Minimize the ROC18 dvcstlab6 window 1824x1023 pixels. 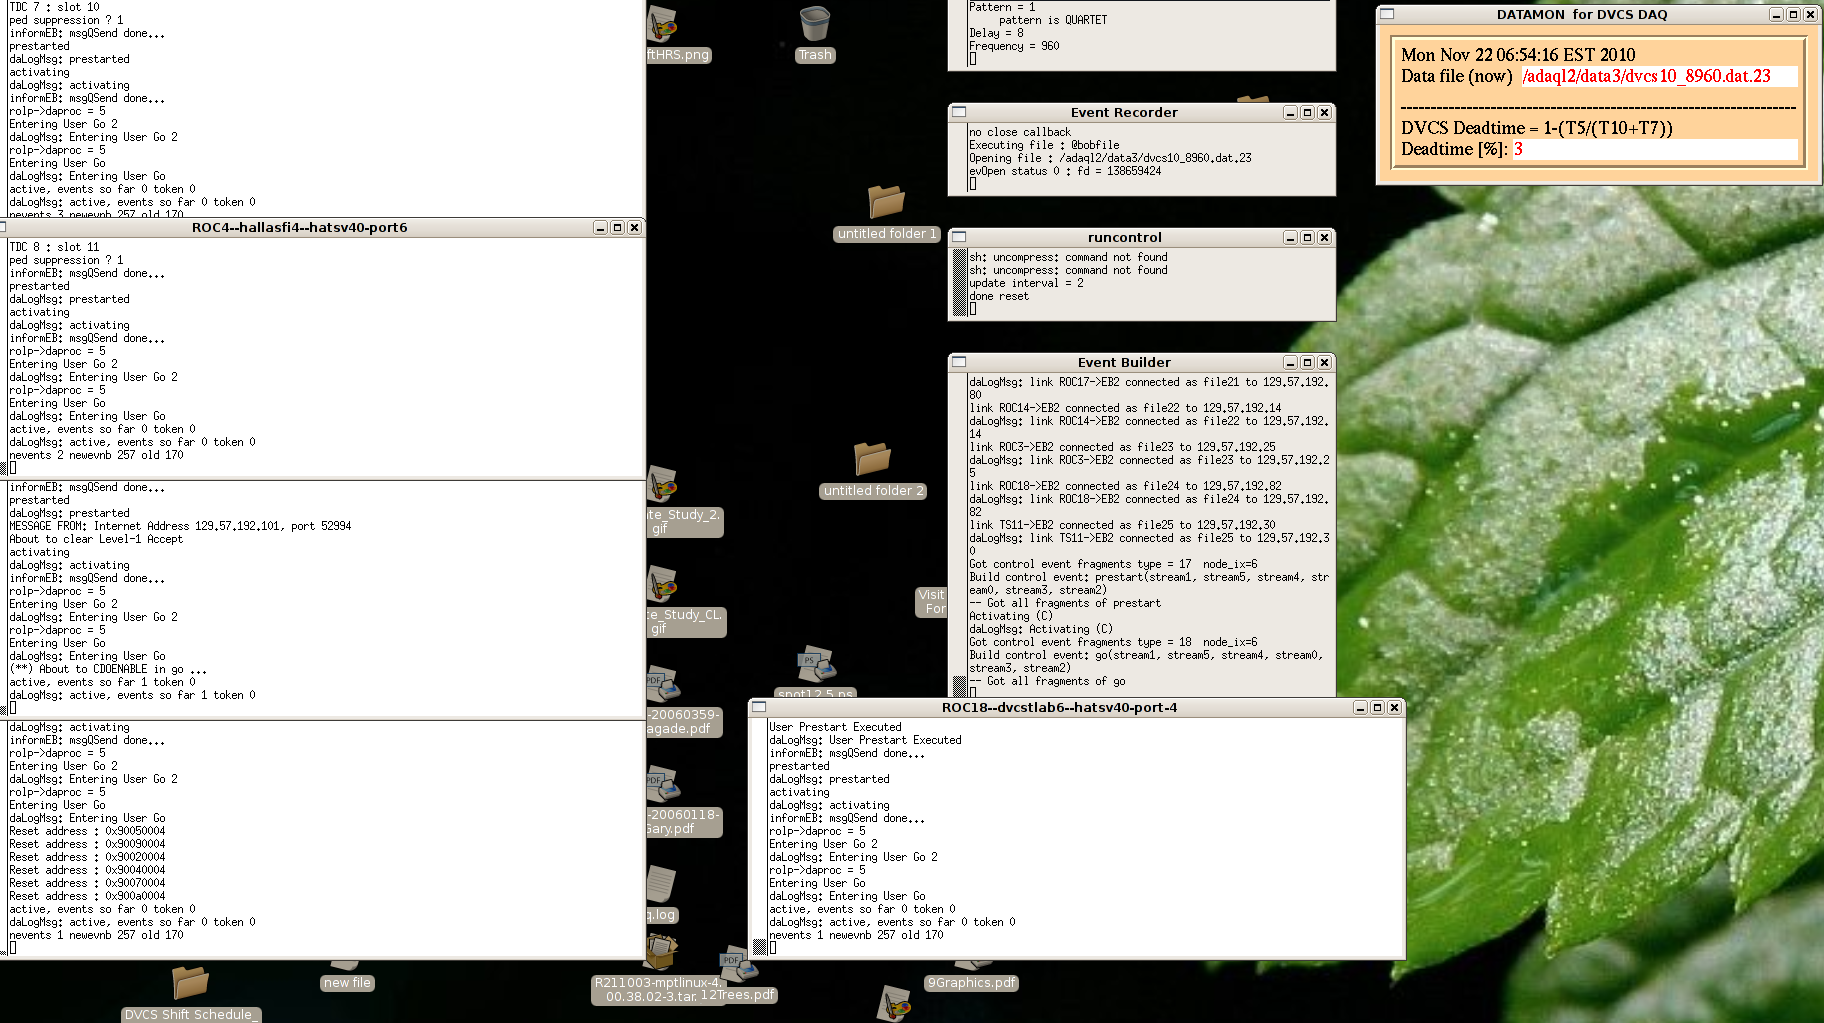pyautogui.click(x=1360, y=708)
